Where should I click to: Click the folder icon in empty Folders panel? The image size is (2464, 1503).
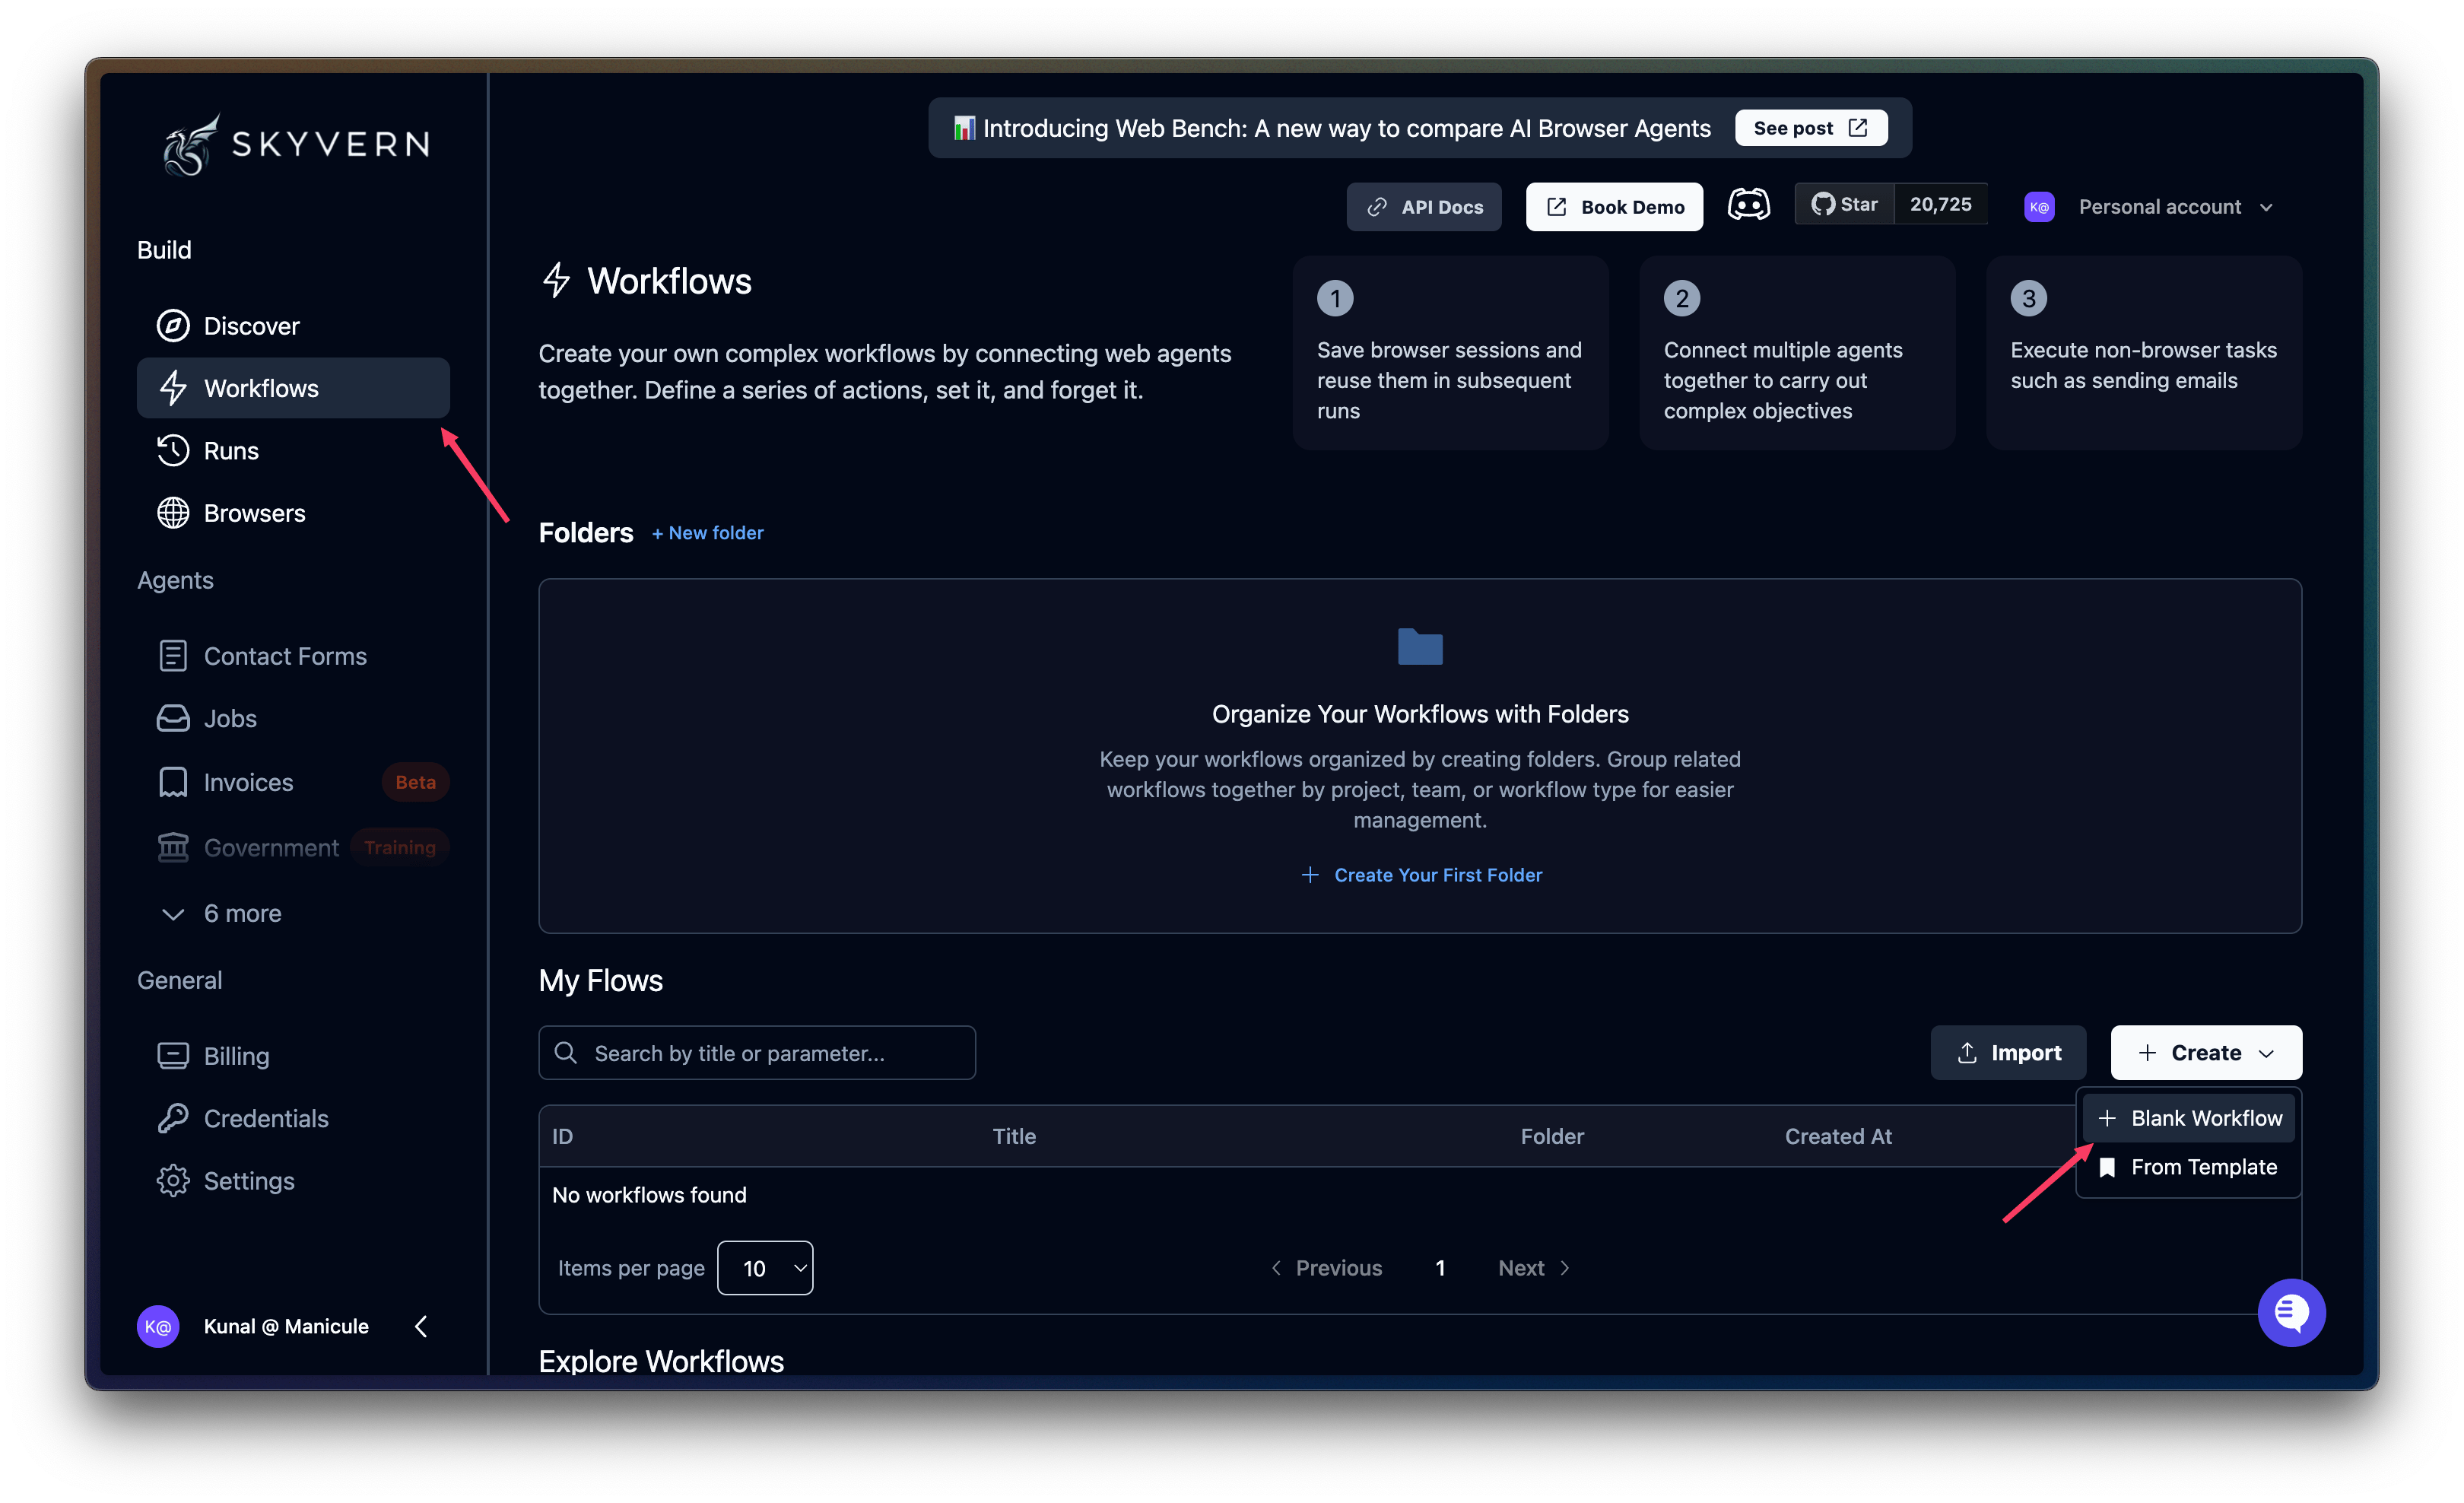point(1420,646)
